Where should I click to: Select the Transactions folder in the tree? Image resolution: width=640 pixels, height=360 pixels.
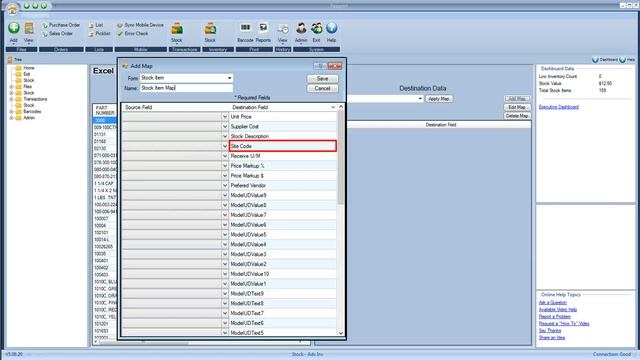pos(31,99)
